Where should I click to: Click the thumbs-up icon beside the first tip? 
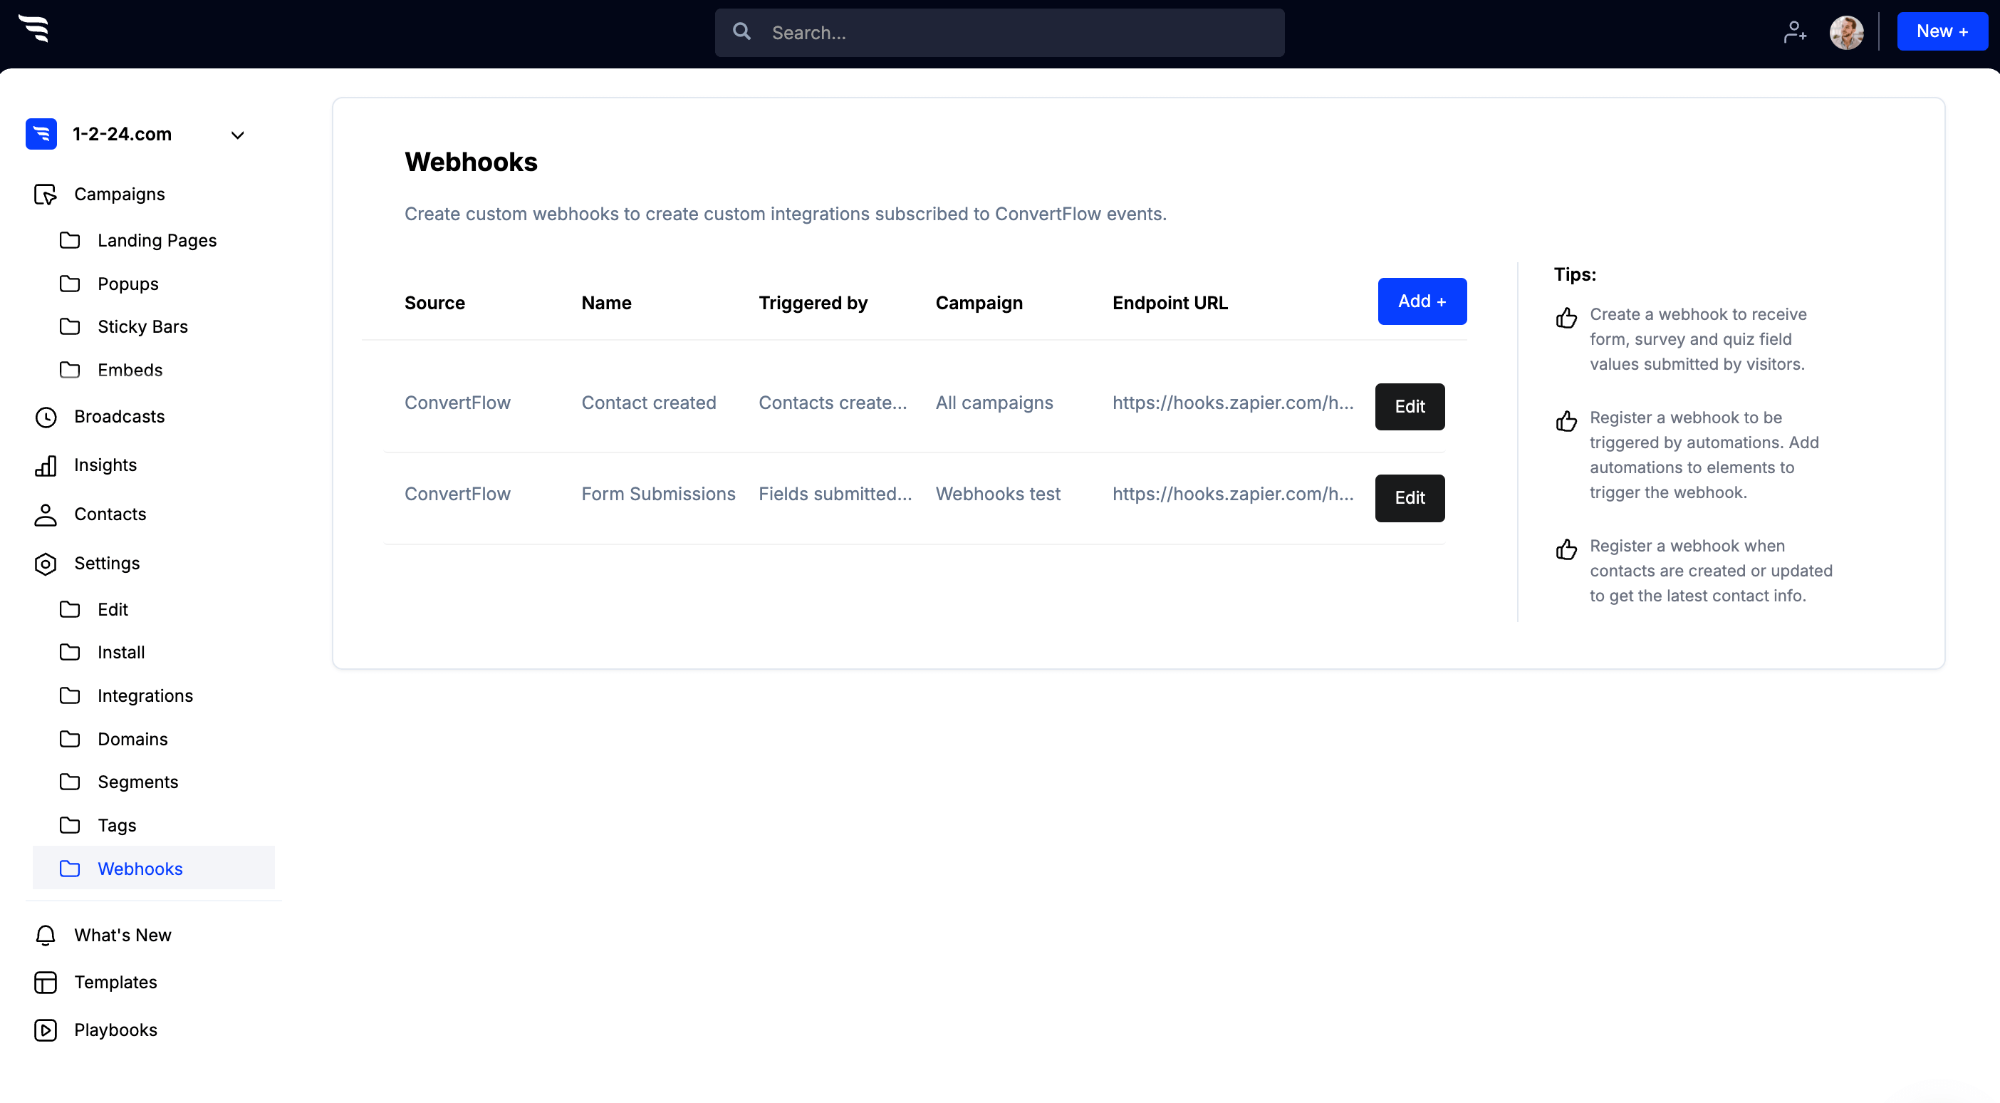tap(1566, 318)
